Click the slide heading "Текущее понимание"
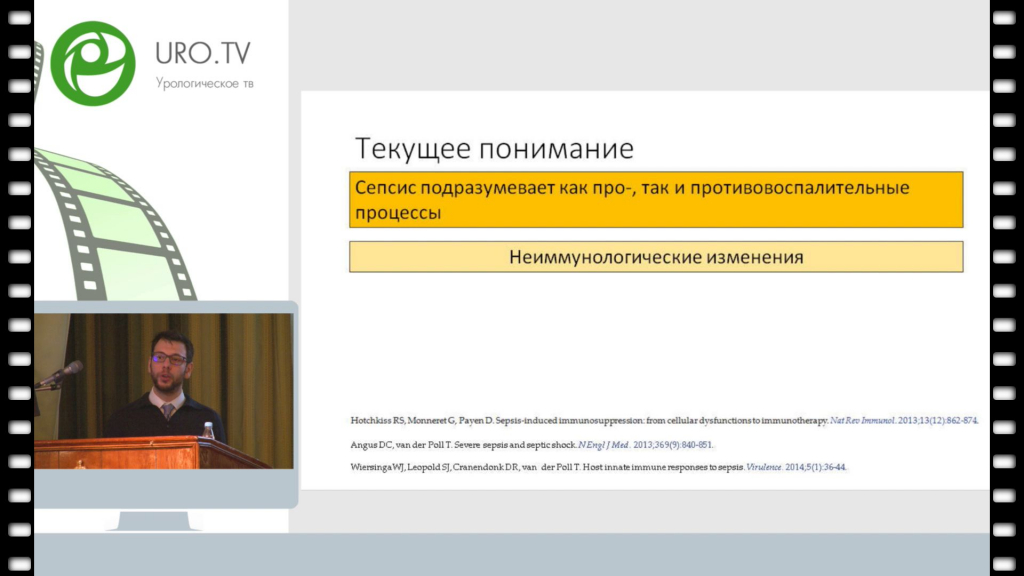This screenshot has height=576, width=1024. 494,148
